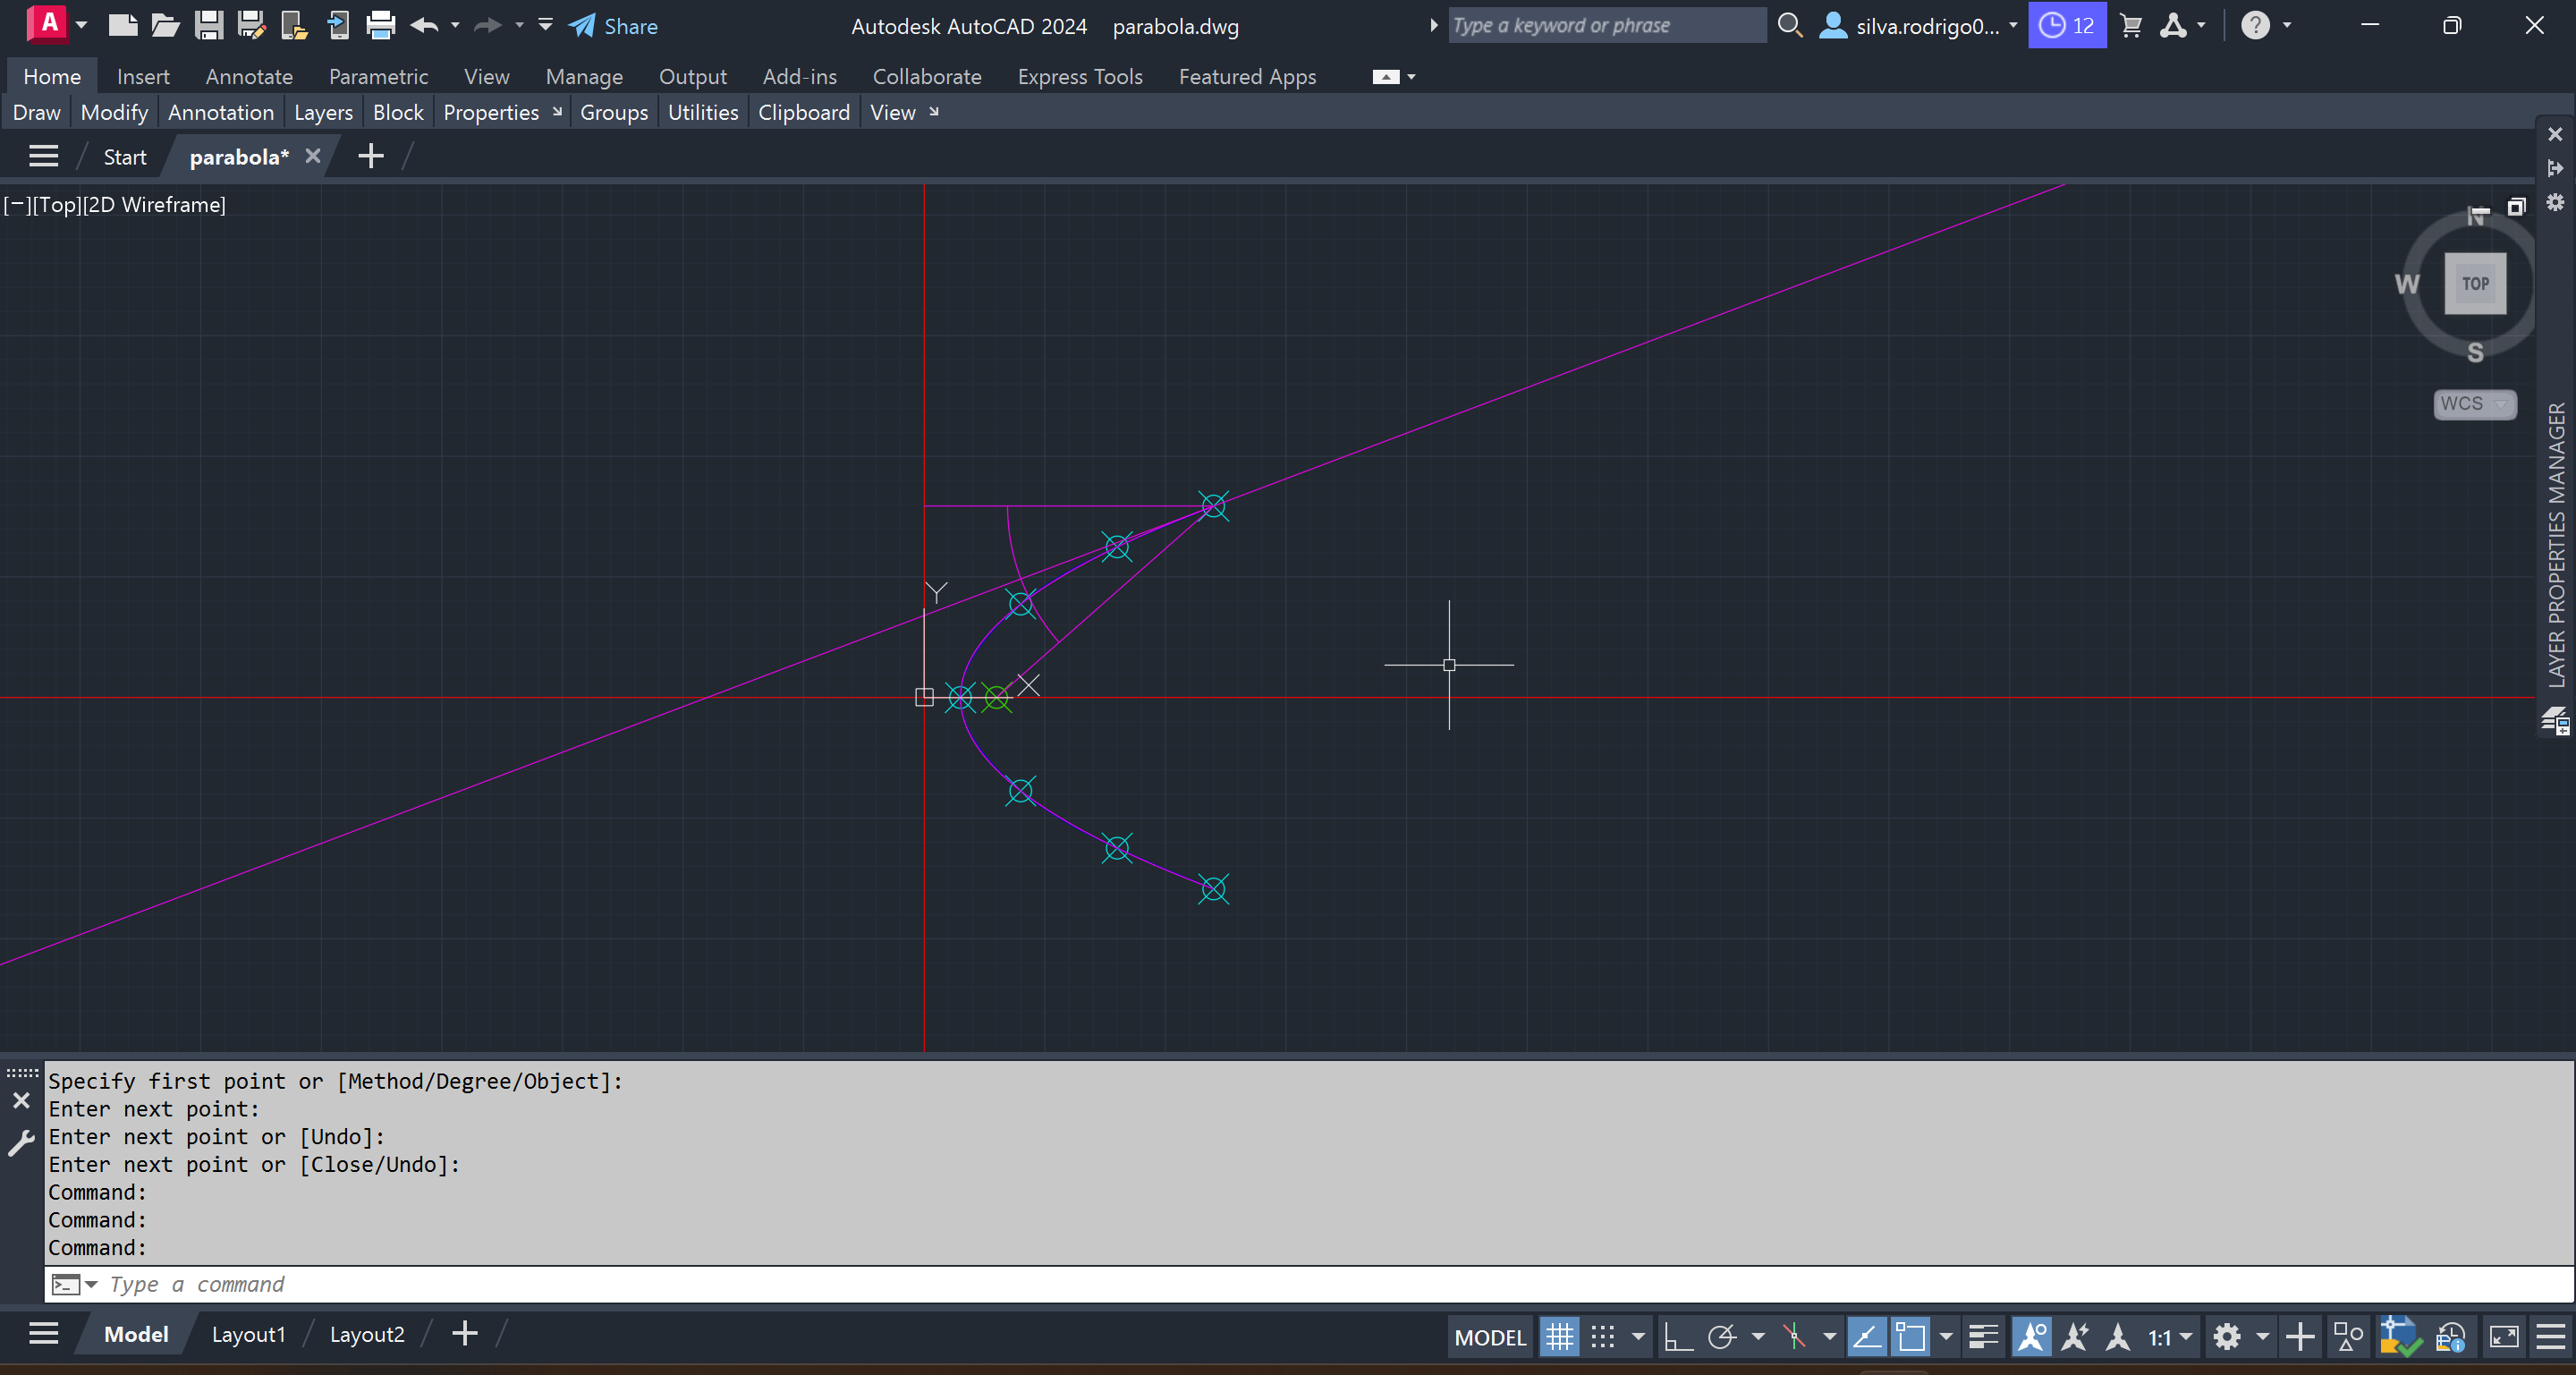The image size is (2576, 1375).
Task: Add a new drawing tab with plus icon
Action: 371,156
